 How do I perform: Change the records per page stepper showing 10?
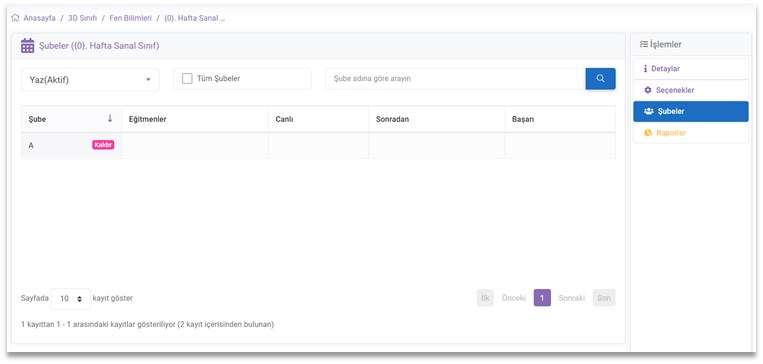71,298
